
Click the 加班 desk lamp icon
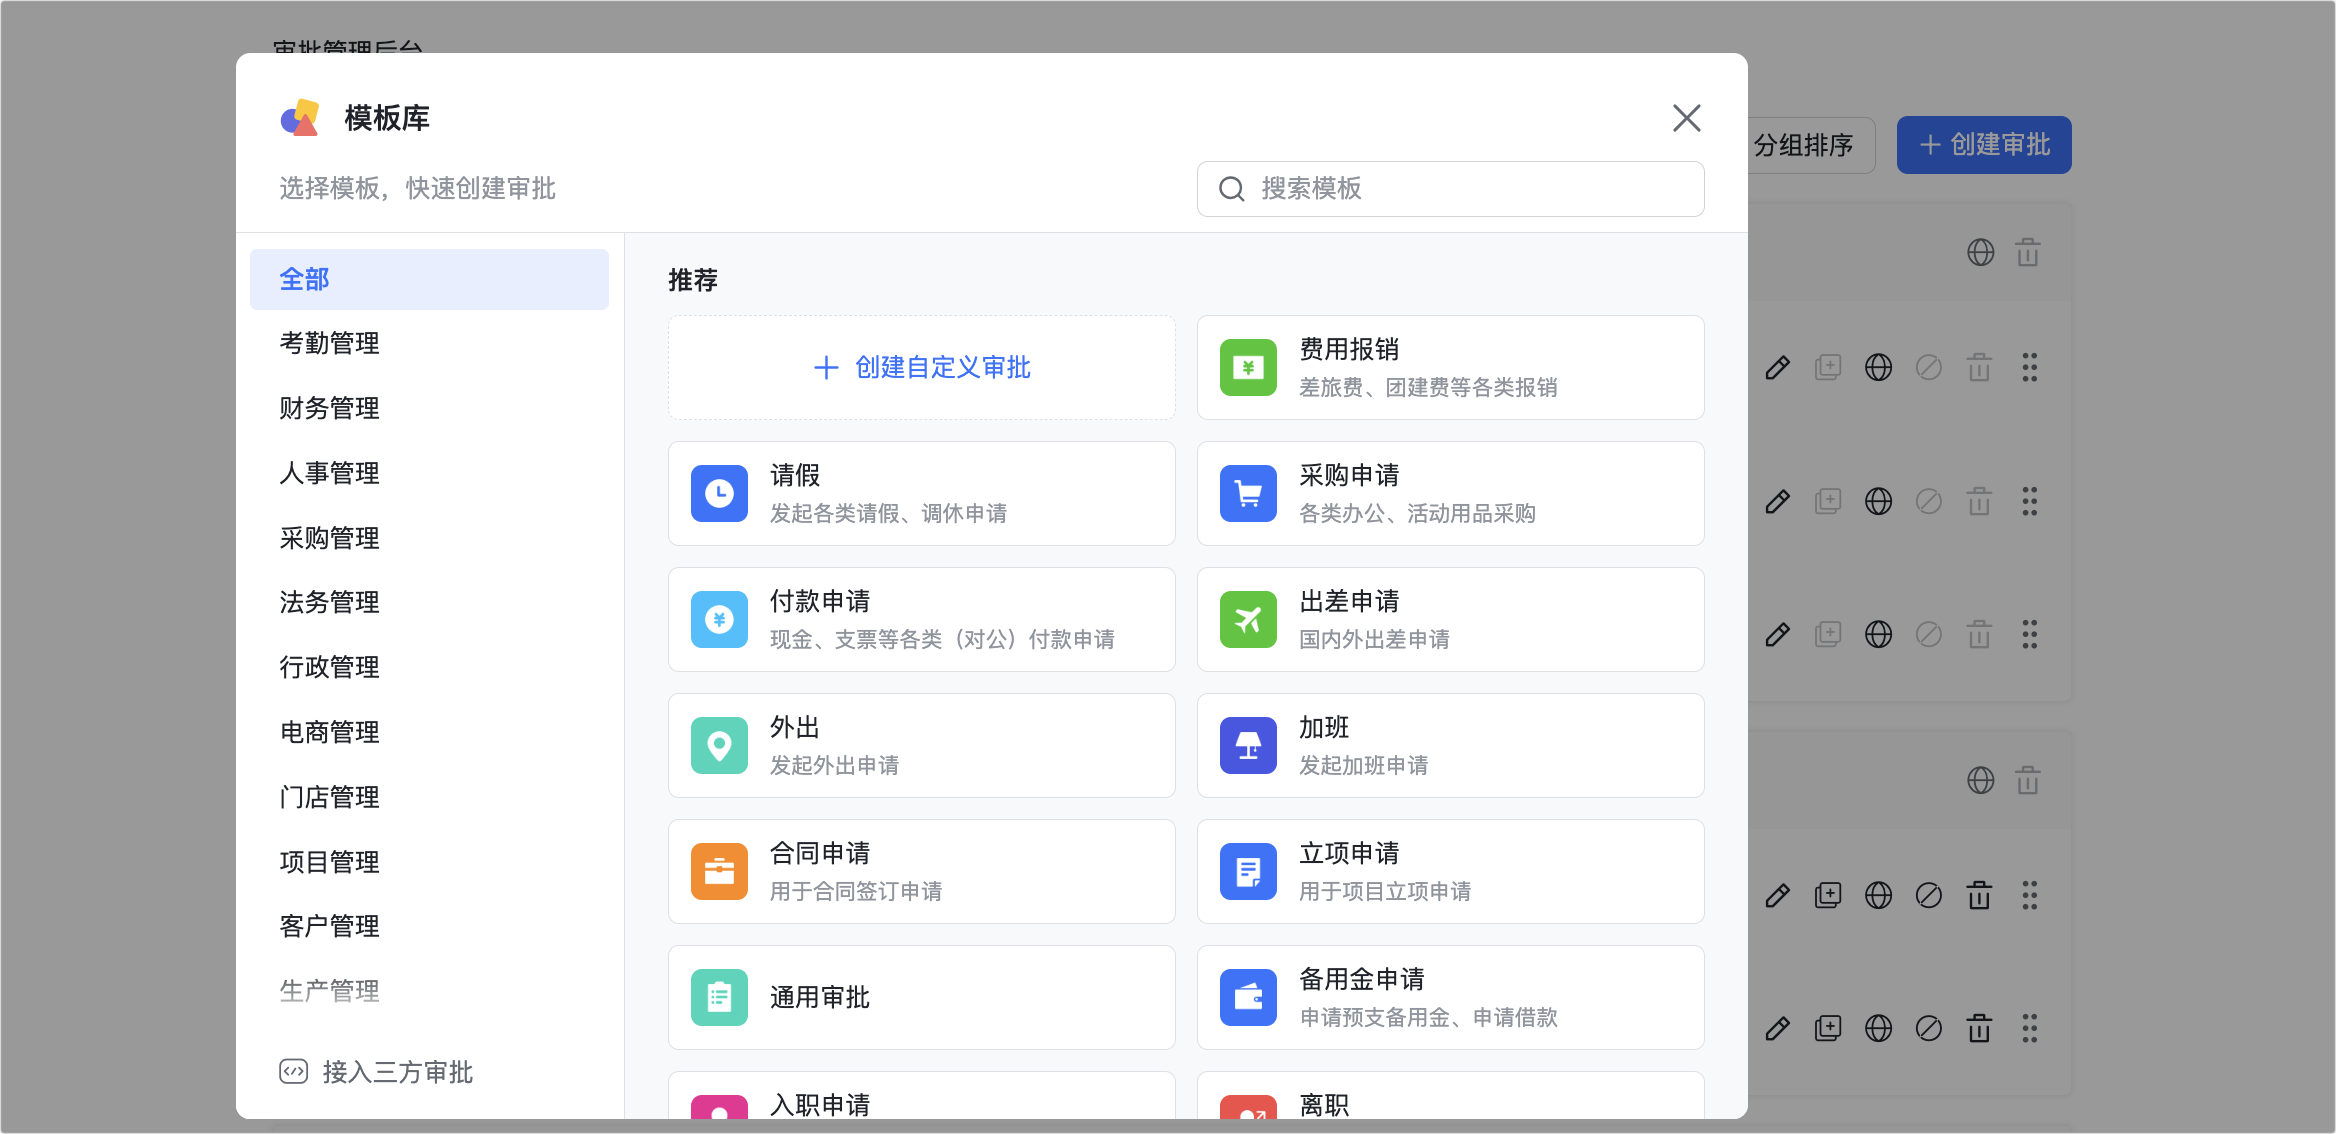tap(1248, 745)
